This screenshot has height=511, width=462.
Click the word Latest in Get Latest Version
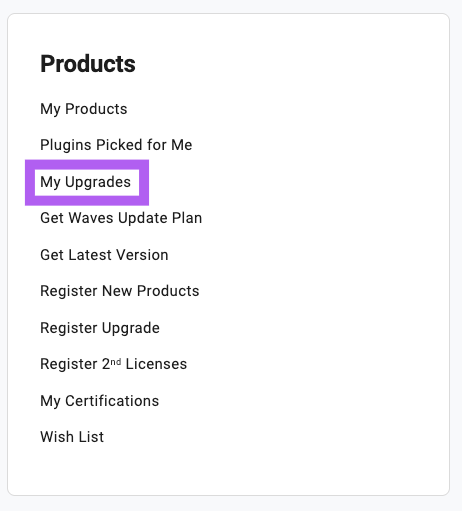pos(90,255)
